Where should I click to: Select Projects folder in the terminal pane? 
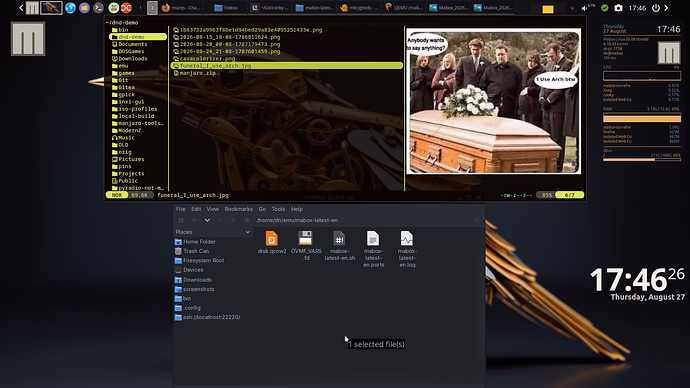tap(128, 174)
